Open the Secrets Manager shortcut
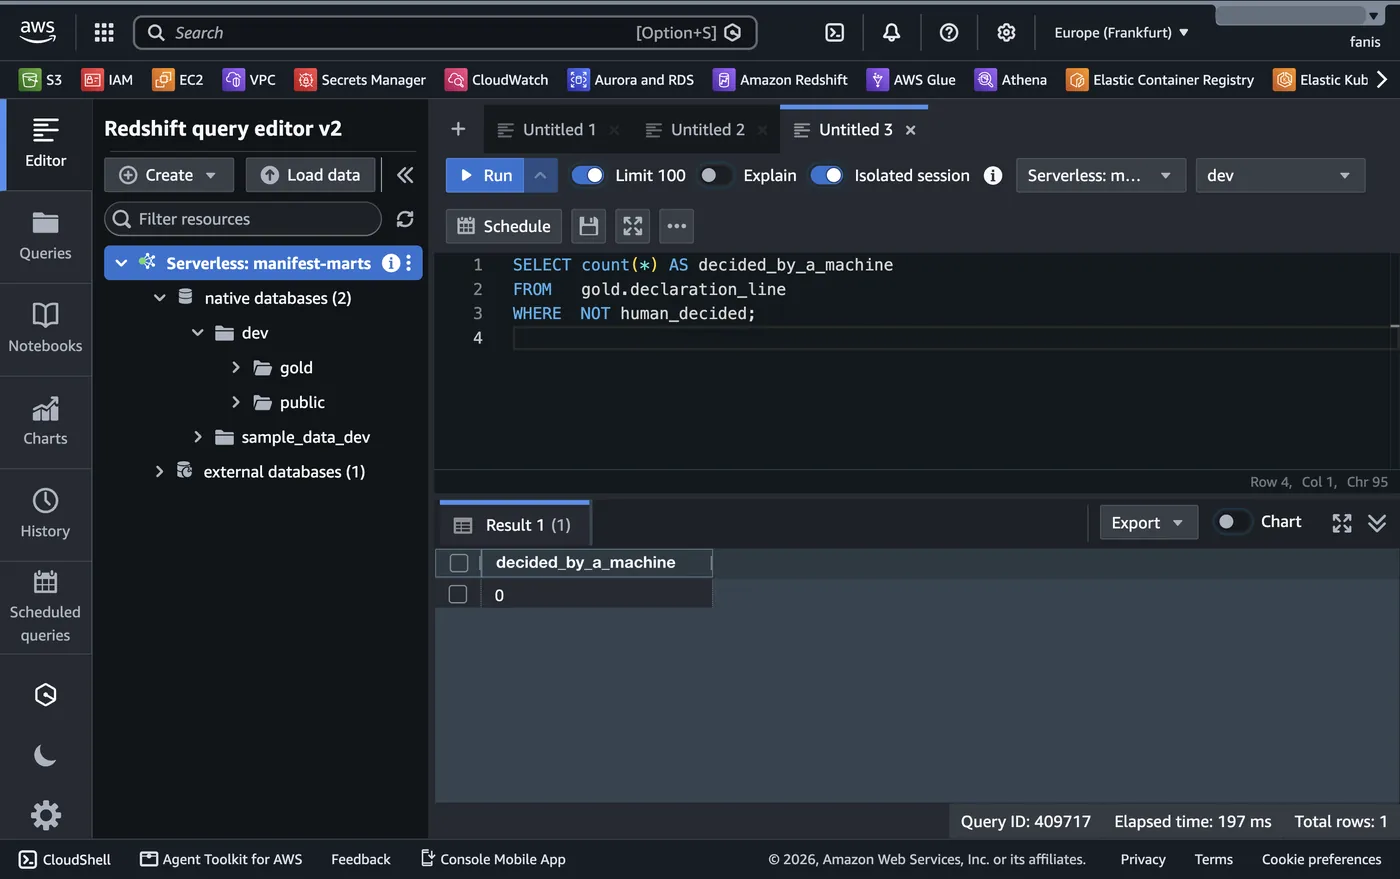The image size is (1400, 879). (360, 79)
